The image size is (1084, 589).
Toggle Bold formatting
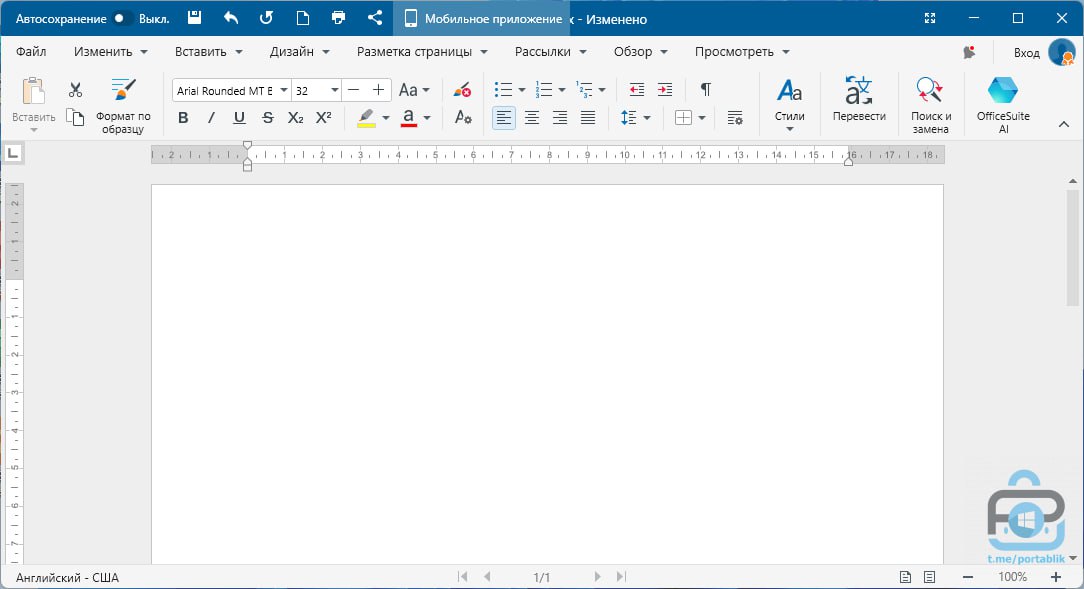point(183,118)
